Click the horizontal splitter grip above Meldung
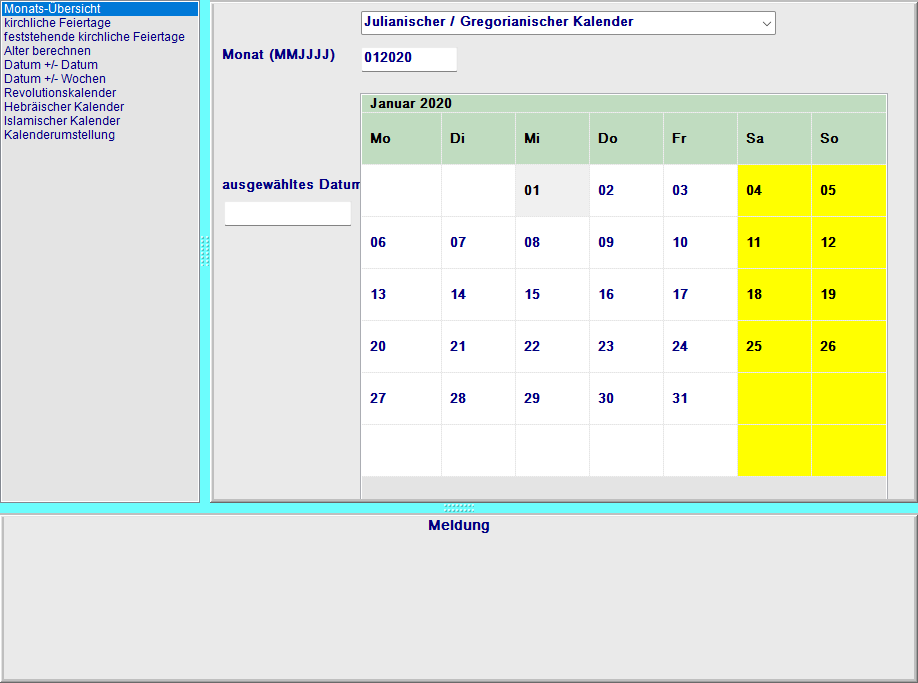The width and height of the screenshot is (918, 683). (459, 508)
